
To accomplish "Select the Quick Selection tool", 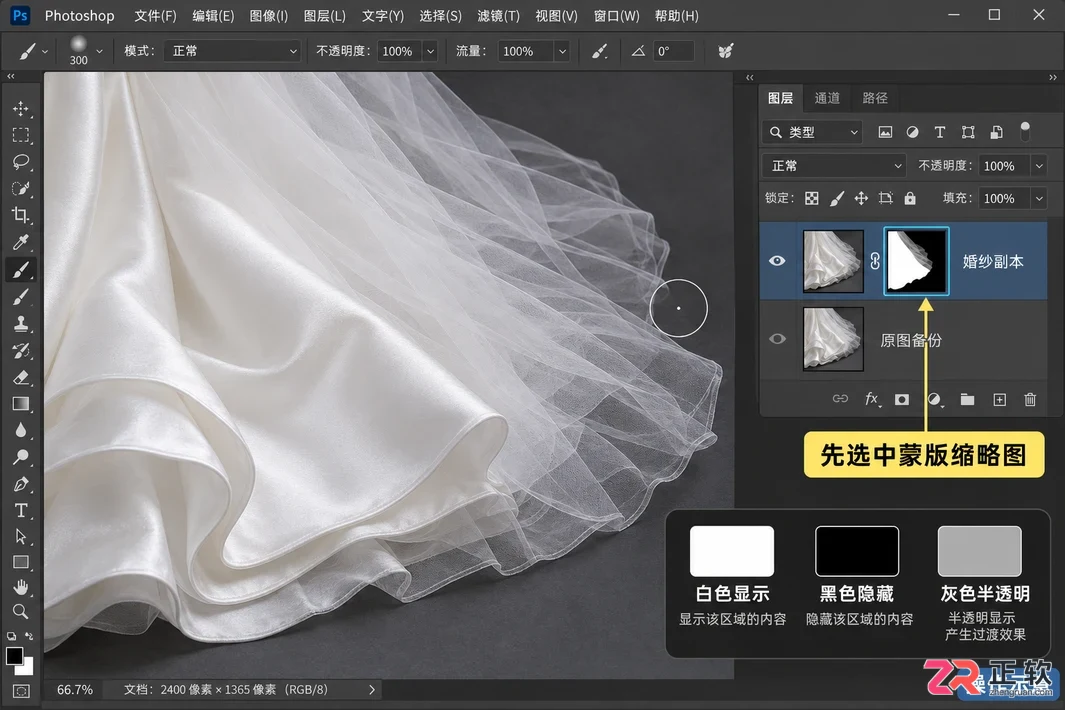I will [x=21, y=189].
